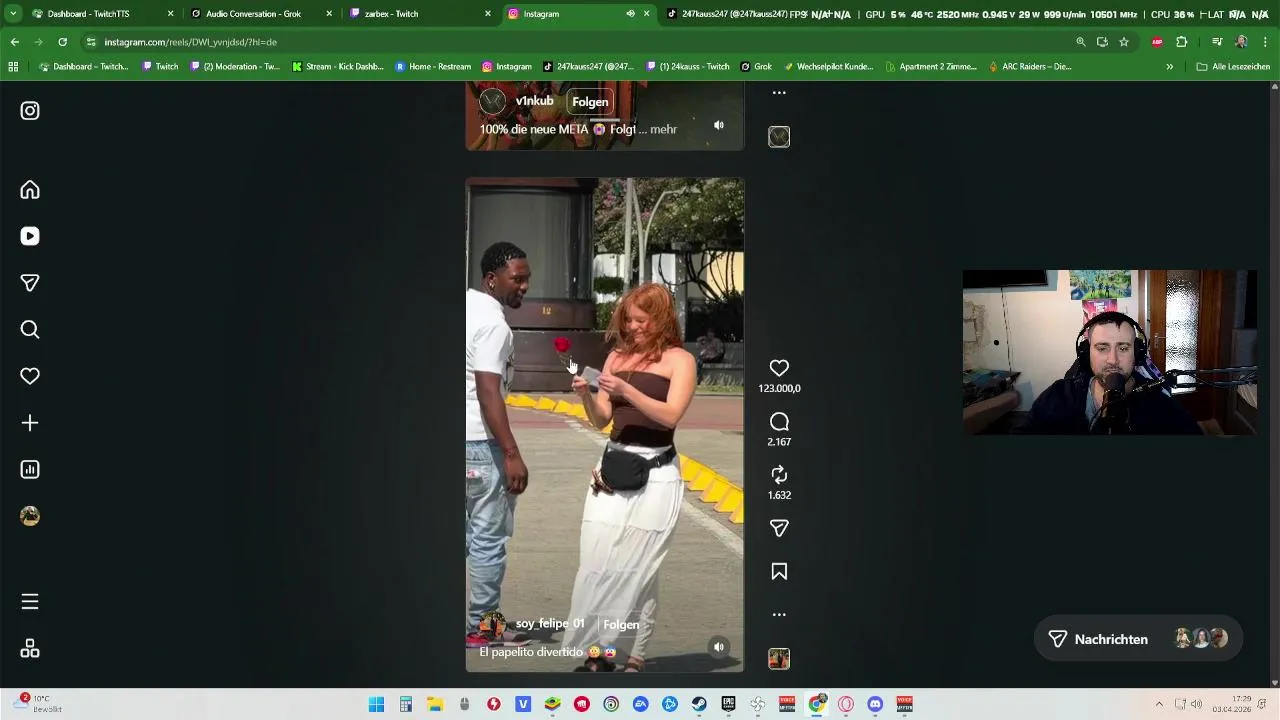1280x720 pixels.
Task: Open the red adblock extension icon
Action: click(x=1157, y=42)
